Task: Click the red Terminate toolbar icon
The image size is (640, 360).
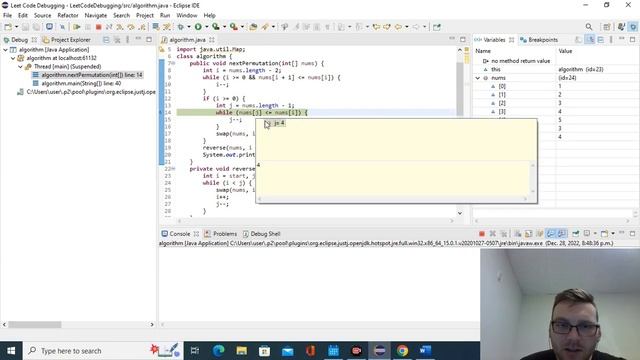Action: coord(98,27)
